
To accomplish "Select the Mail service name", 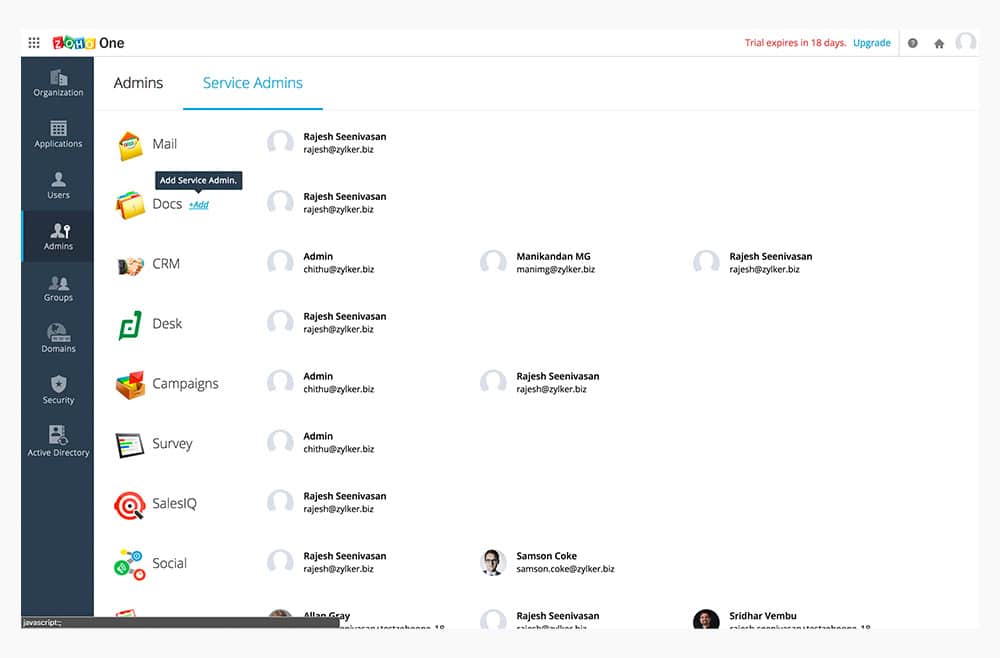I will coord(165,144).
